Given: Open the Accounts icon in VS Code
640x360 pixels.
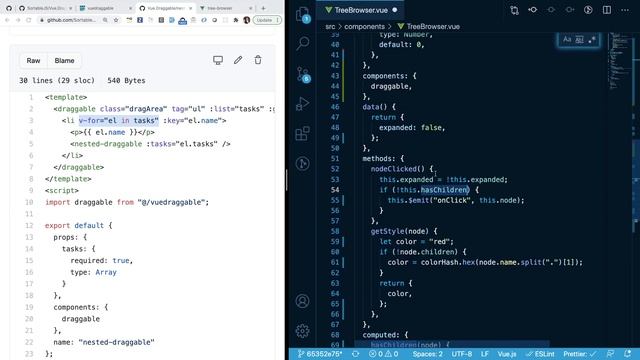Looking at the screenshot, I should coord(302,301).
